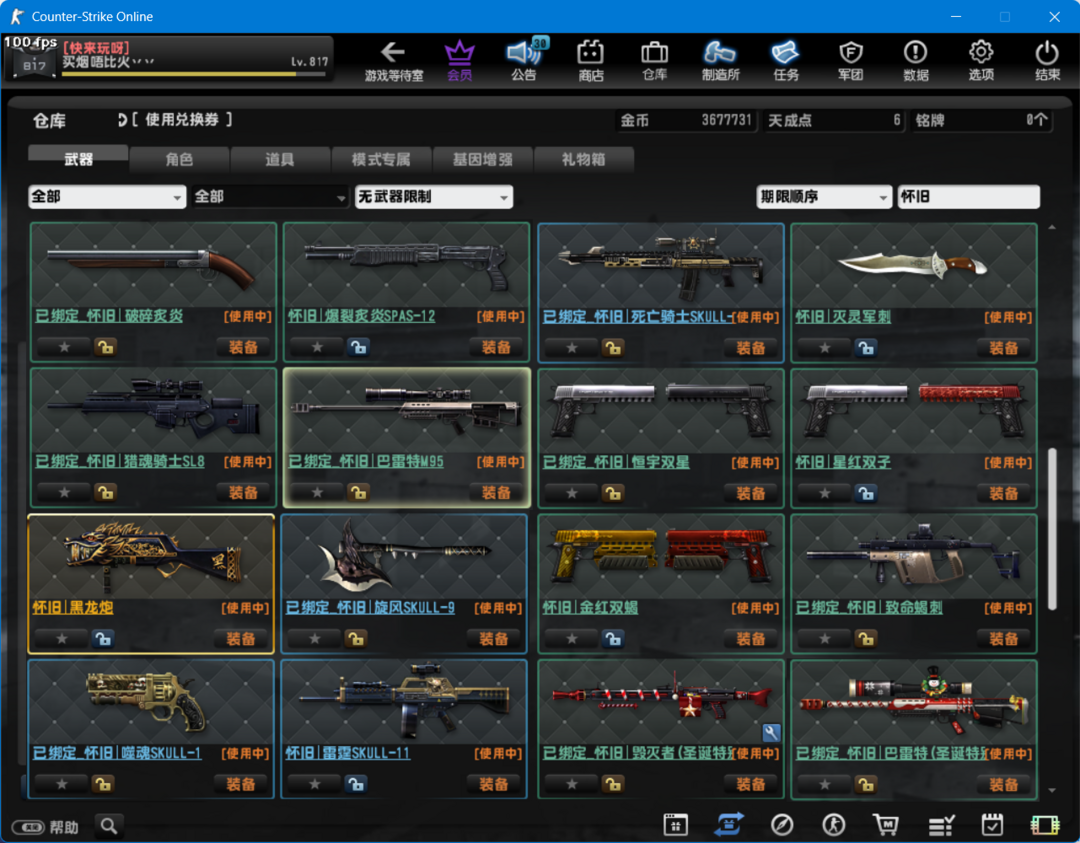Viewport: 1080px width, 843px height.
Task: Click 装备 button for 破碎炙炎
Action: (x=243, y=347)
